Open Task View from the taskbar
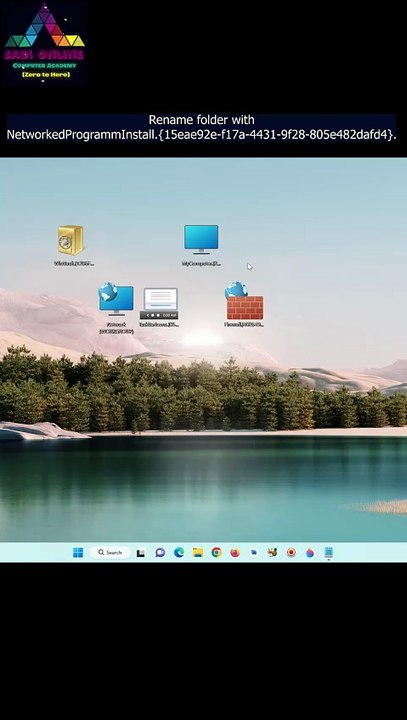This screenshot has width=407, height=720. pyautogui.click(x=141, y=553)
